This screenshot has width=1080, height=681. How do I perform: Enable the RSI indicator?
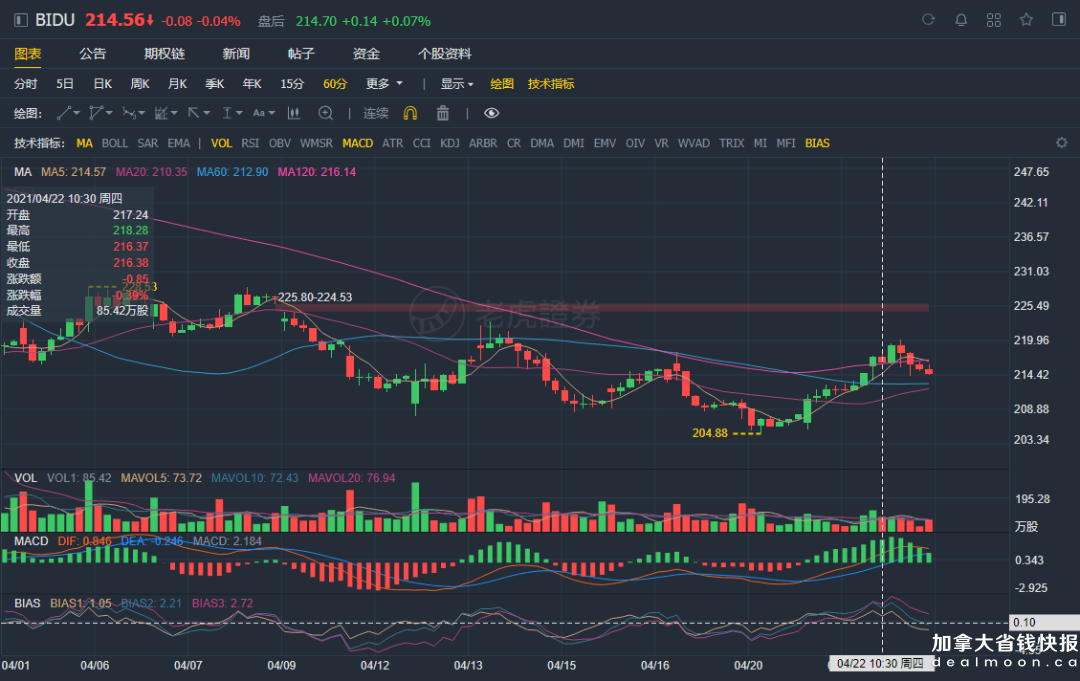pos(250,143)
